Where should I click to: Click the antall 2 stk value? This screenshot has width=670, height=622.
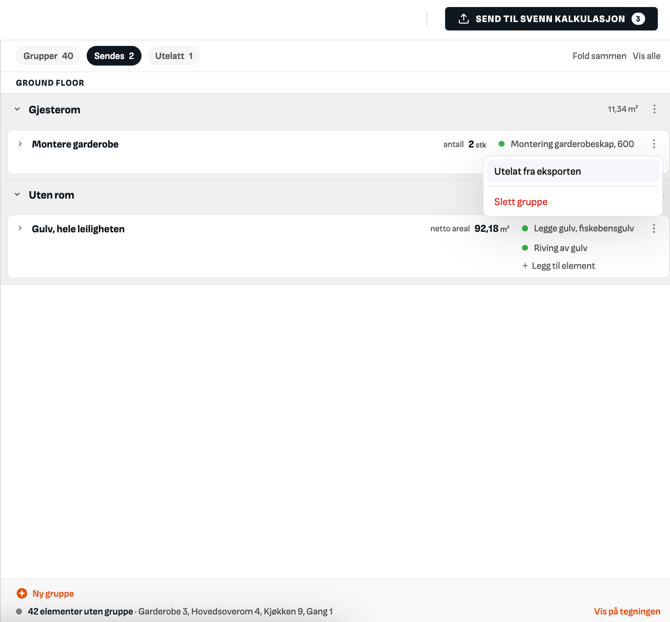point(477,144)
